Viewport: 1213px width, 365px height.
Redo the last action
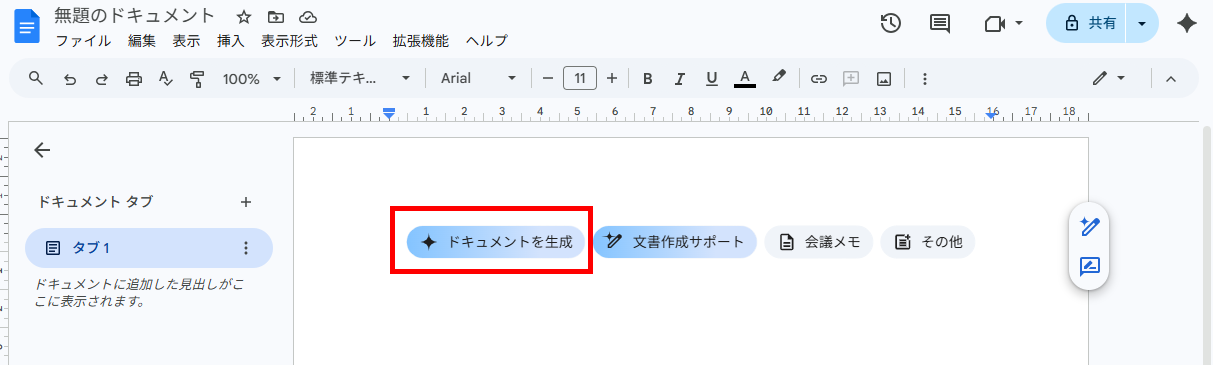101,78
